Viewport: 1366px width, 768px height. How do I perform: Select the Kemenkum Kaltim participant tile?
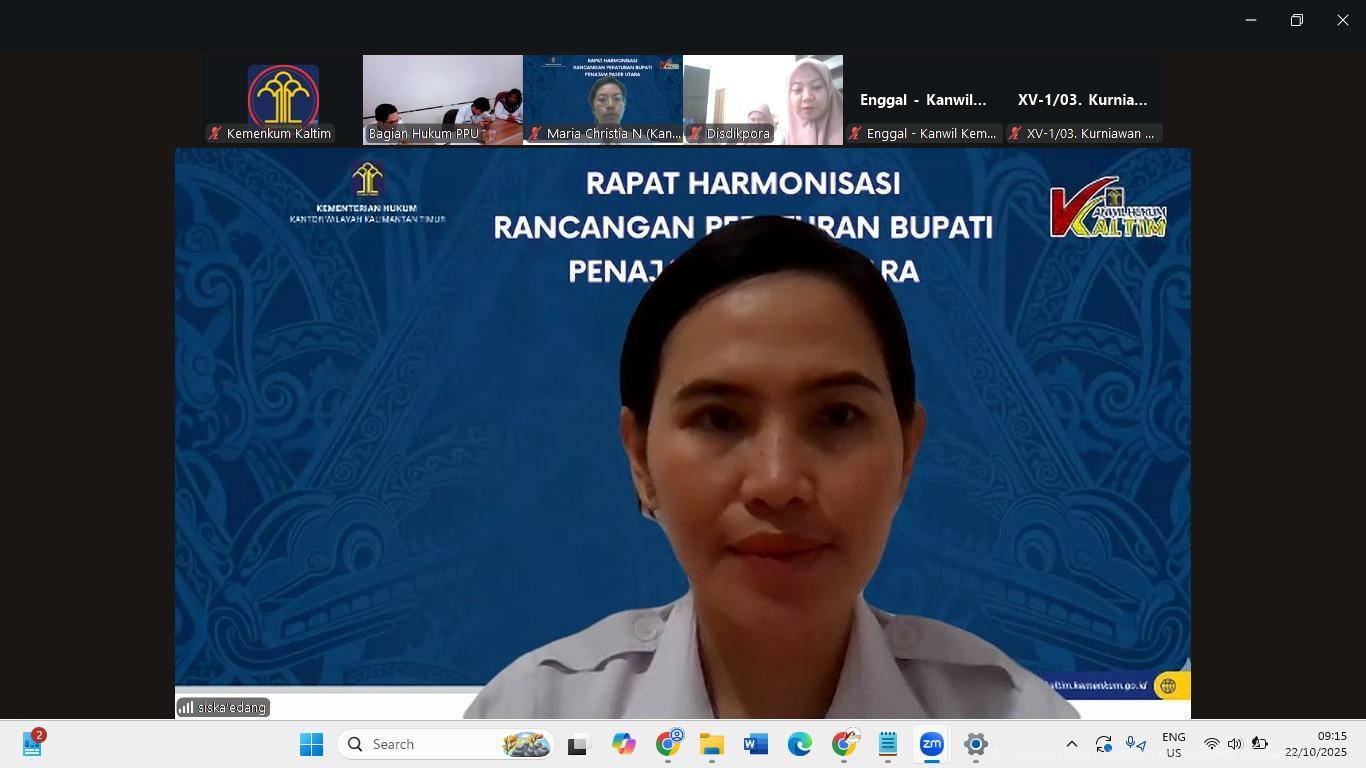click(x=282, y=100)
